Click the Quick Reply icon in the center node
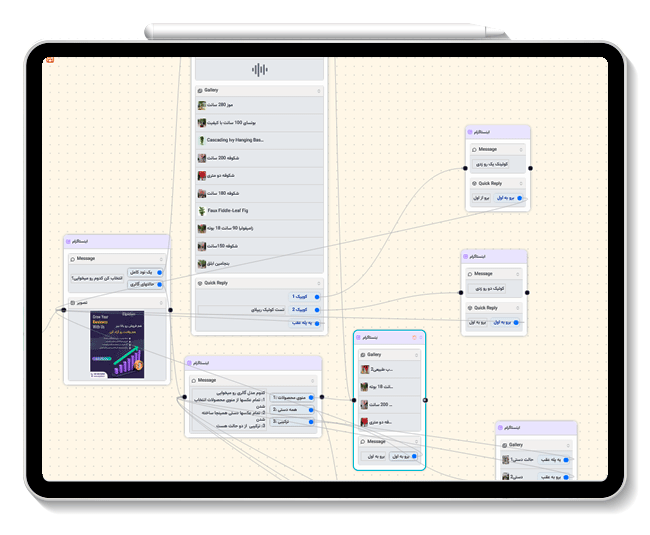 [201, 283]
